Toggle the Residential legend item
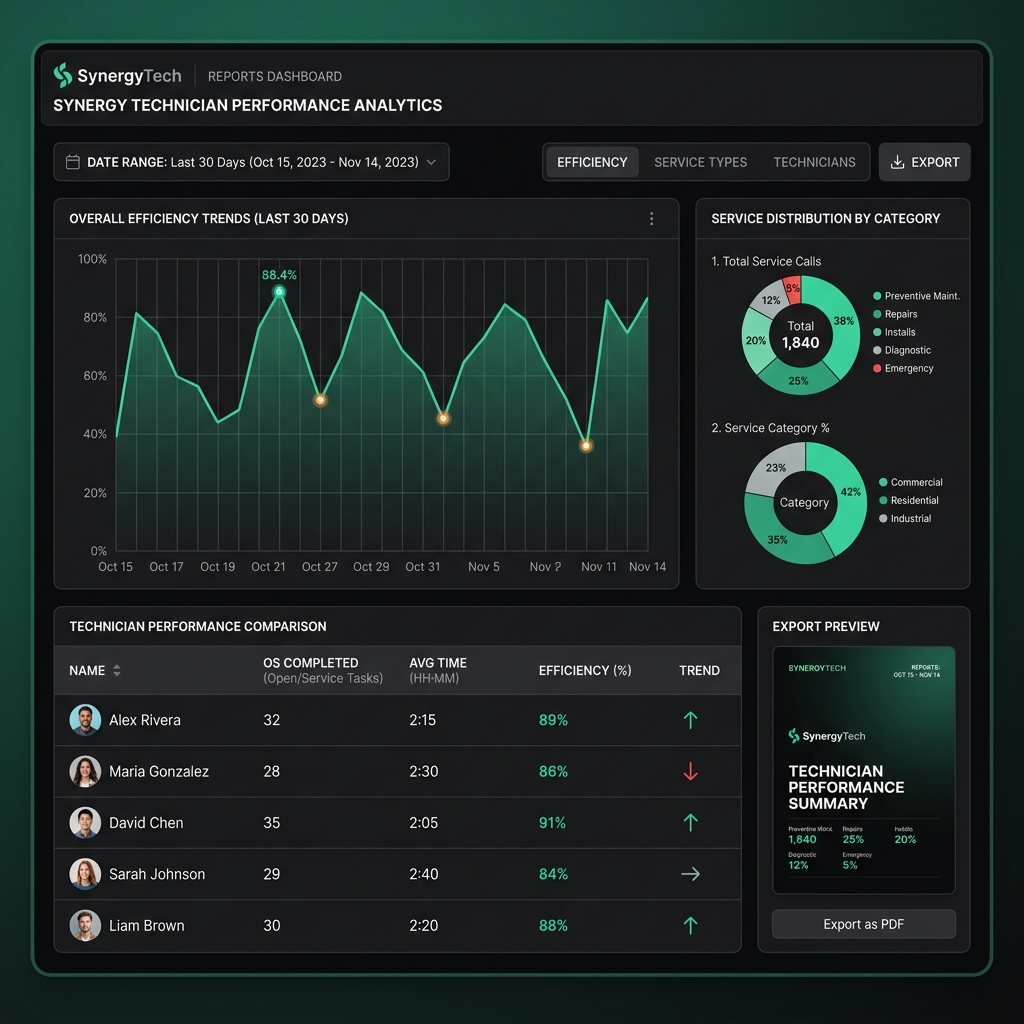The image size is (1024, 1024). (908, 500)
